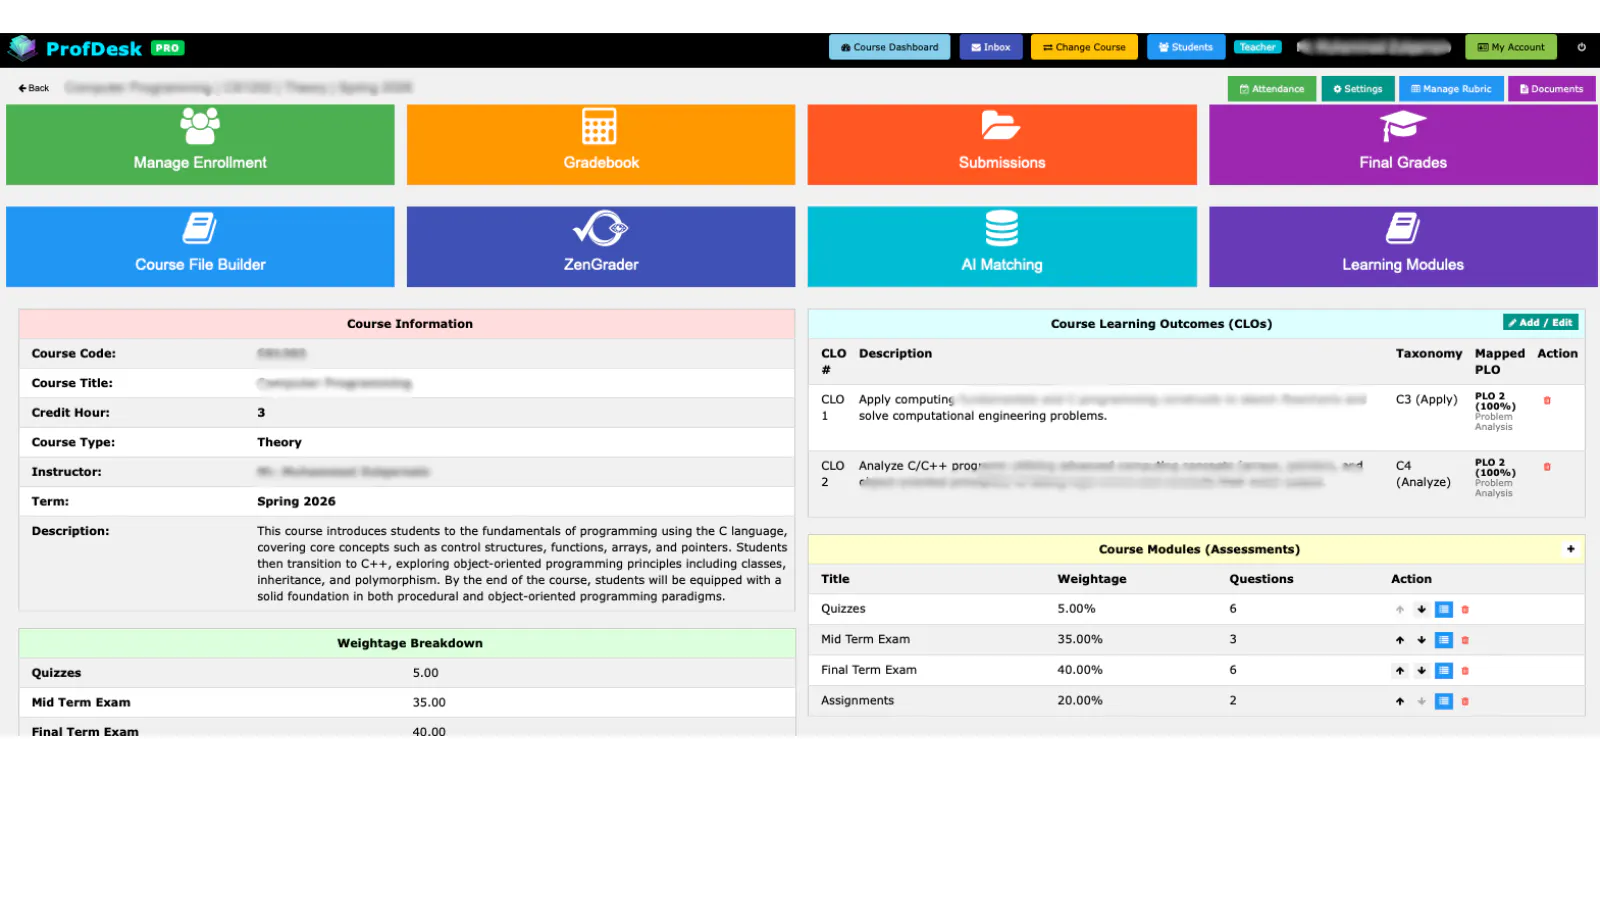The image size is (1600, 900).
Task: Click the 'Course Information' panel header
Action: (407, 324)
